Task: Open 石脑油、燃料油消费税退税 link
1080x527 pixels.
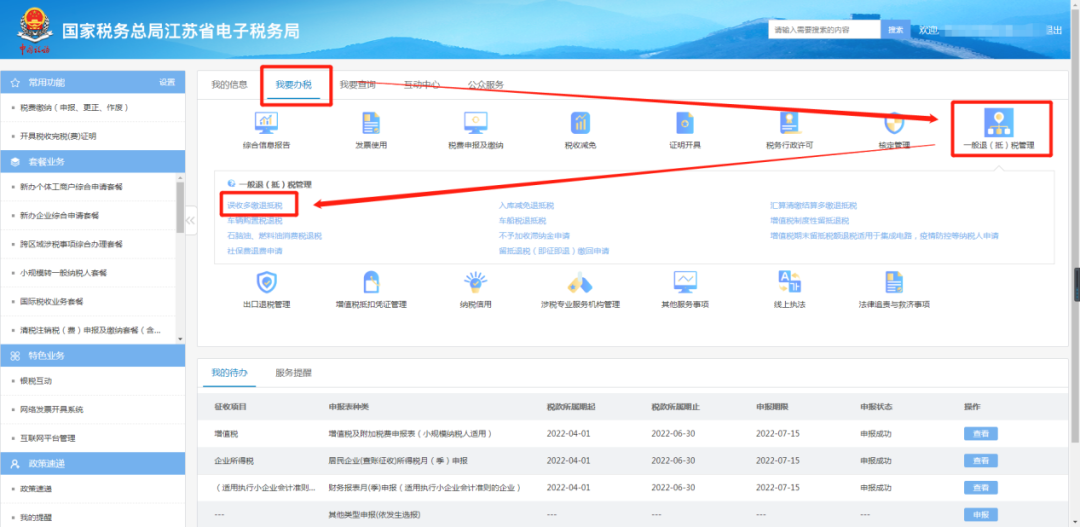Action: (x=274, y=236)
